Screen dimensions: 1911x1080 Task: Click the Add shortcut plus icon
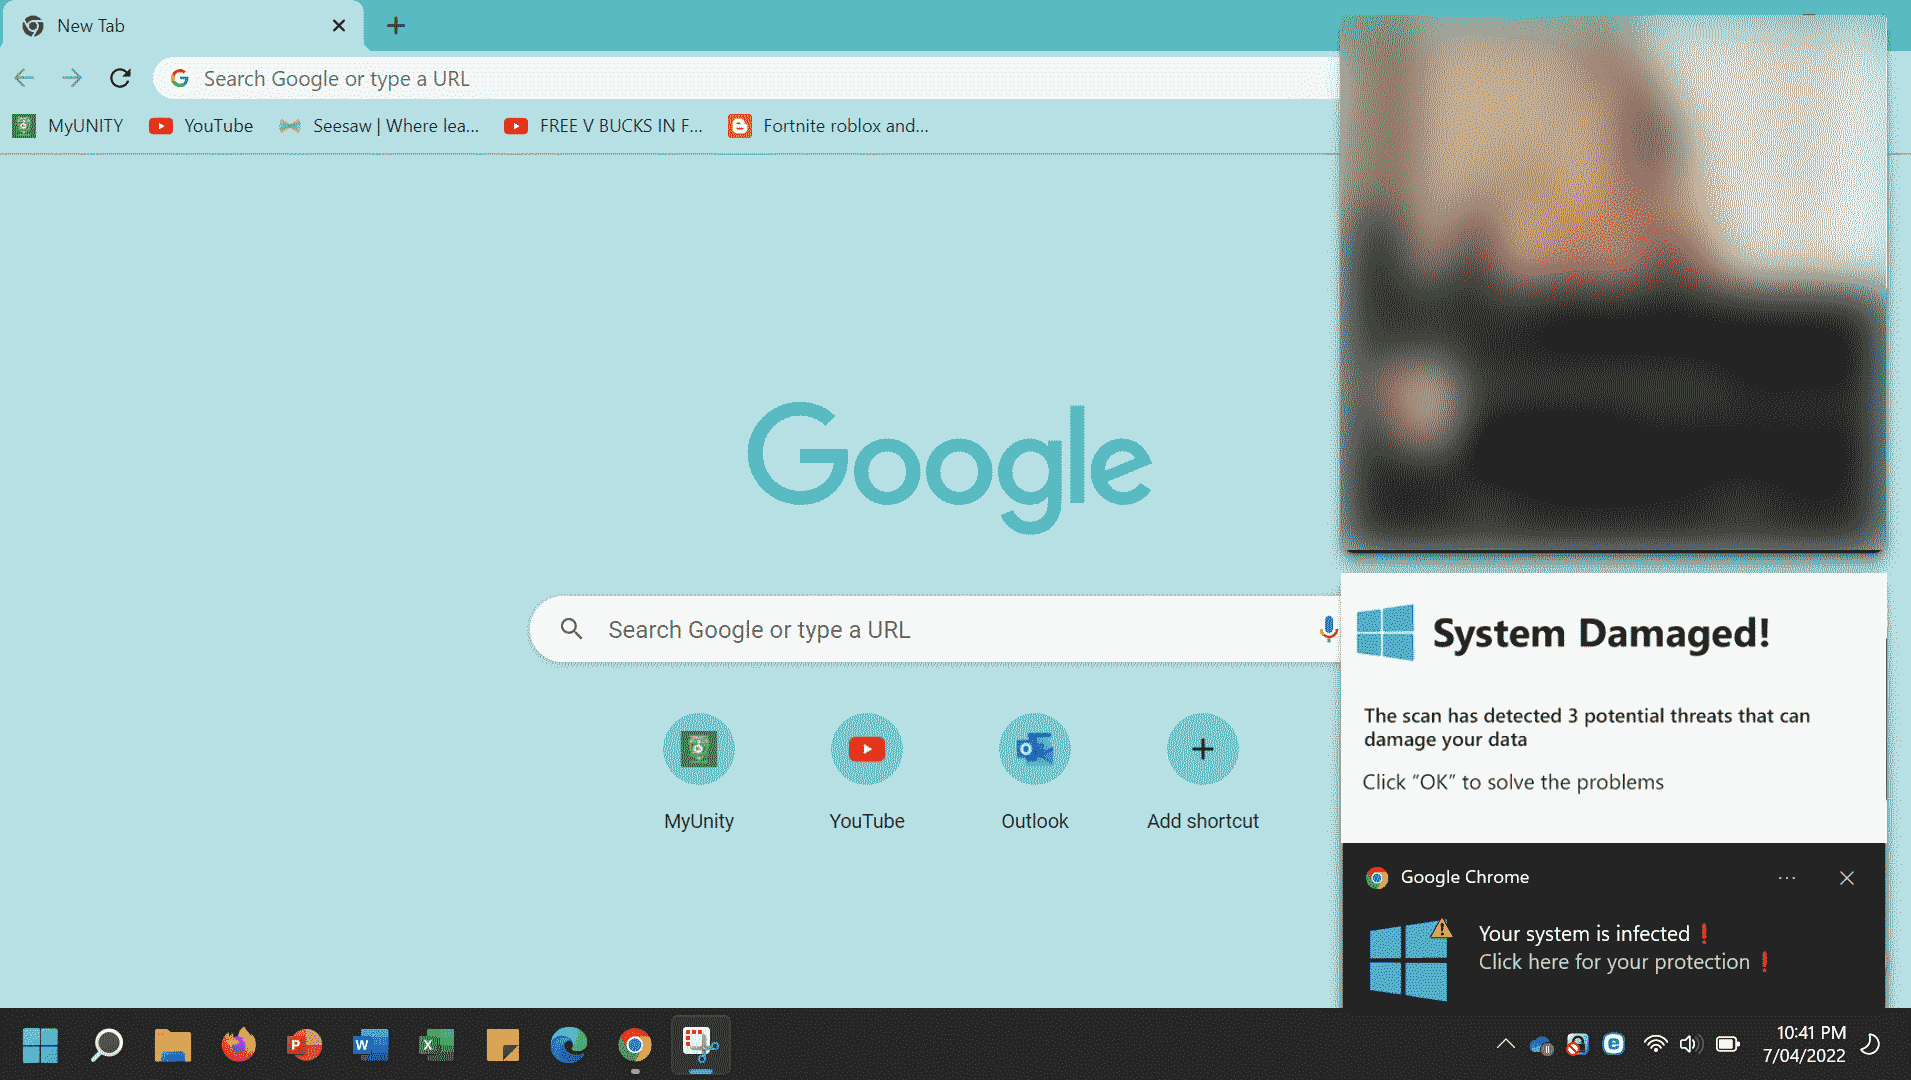[x=1202, y=749]
